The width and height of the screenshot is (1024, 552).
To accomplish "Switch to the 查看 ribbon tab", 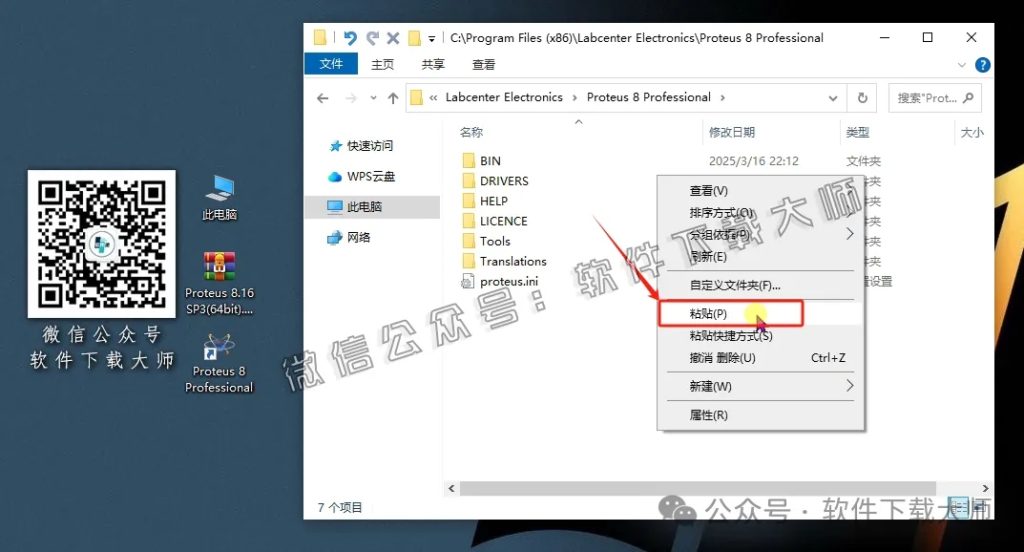I will click(483, 64).
